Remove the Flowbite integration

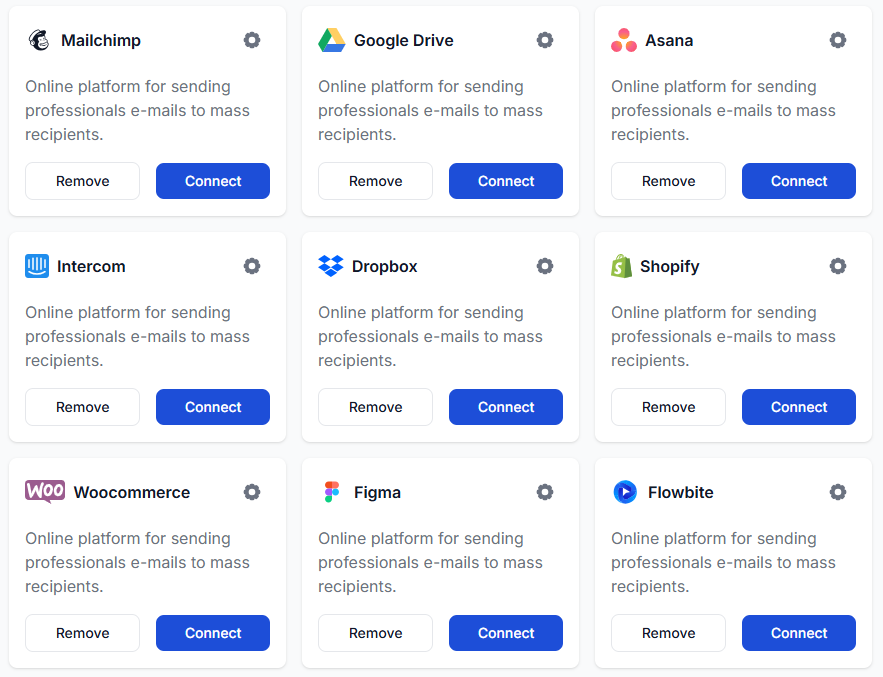coord(668,633)
